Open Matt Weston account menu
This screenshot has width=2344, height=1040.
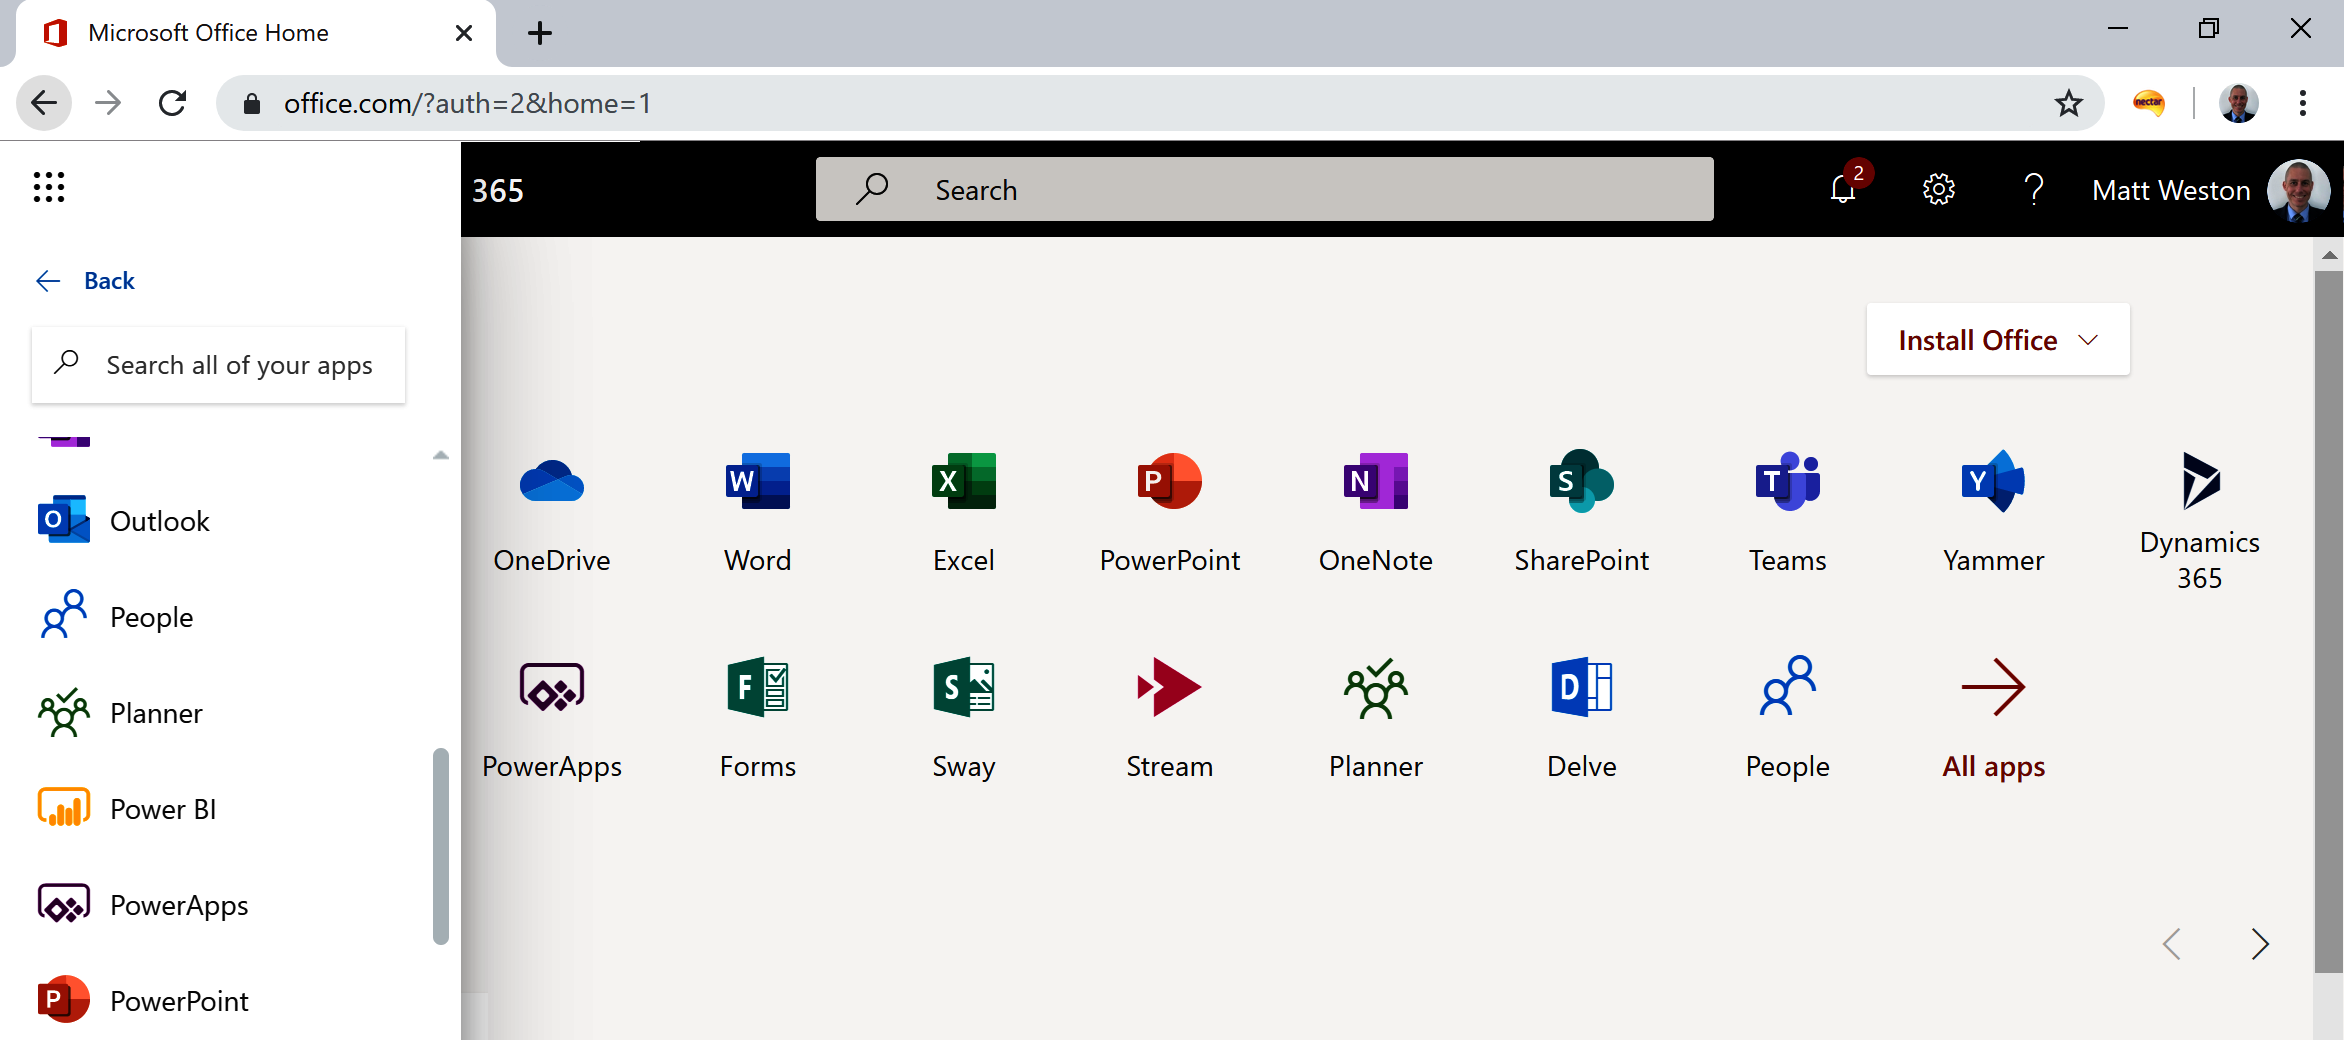tap(2211, 190)
